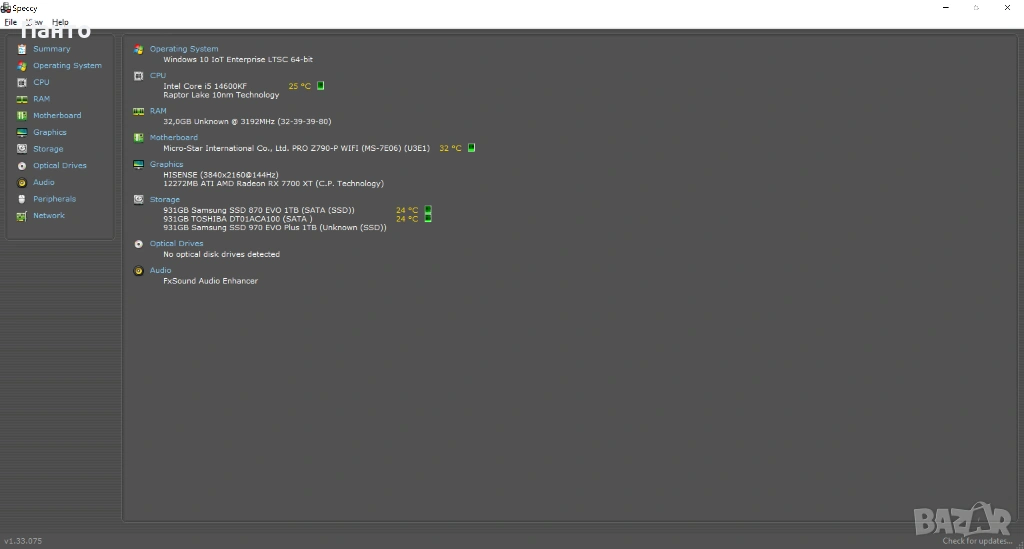
Task: Click the icon beside Motherboard heading
Action: [138, 138]
